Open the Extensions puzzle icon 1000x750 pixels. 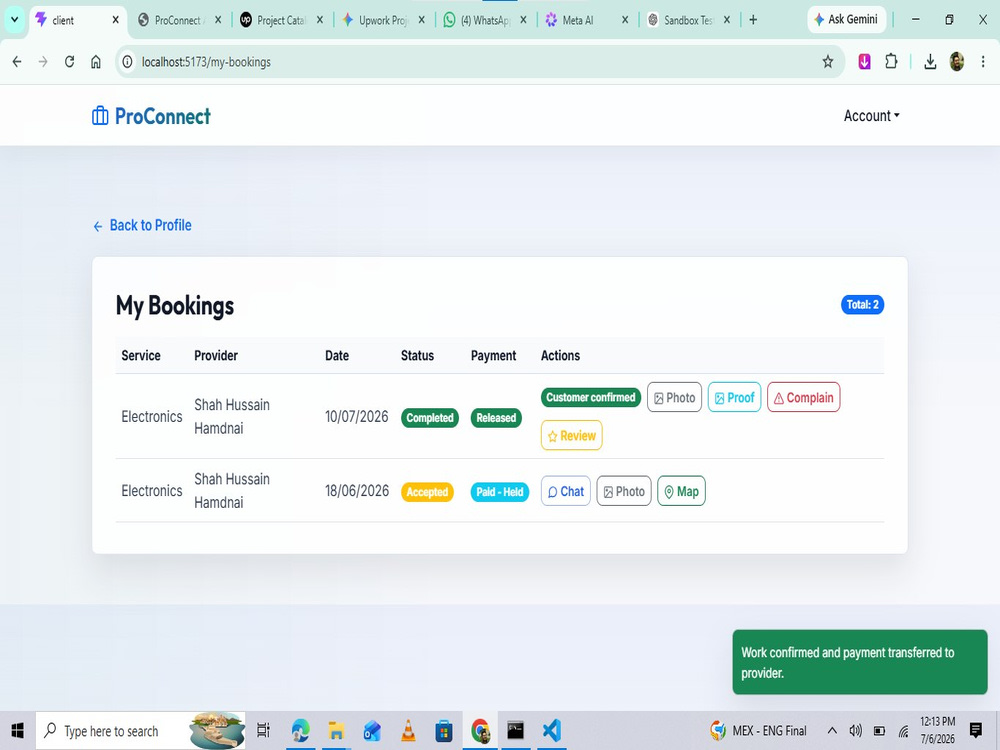tap(891, 62)
